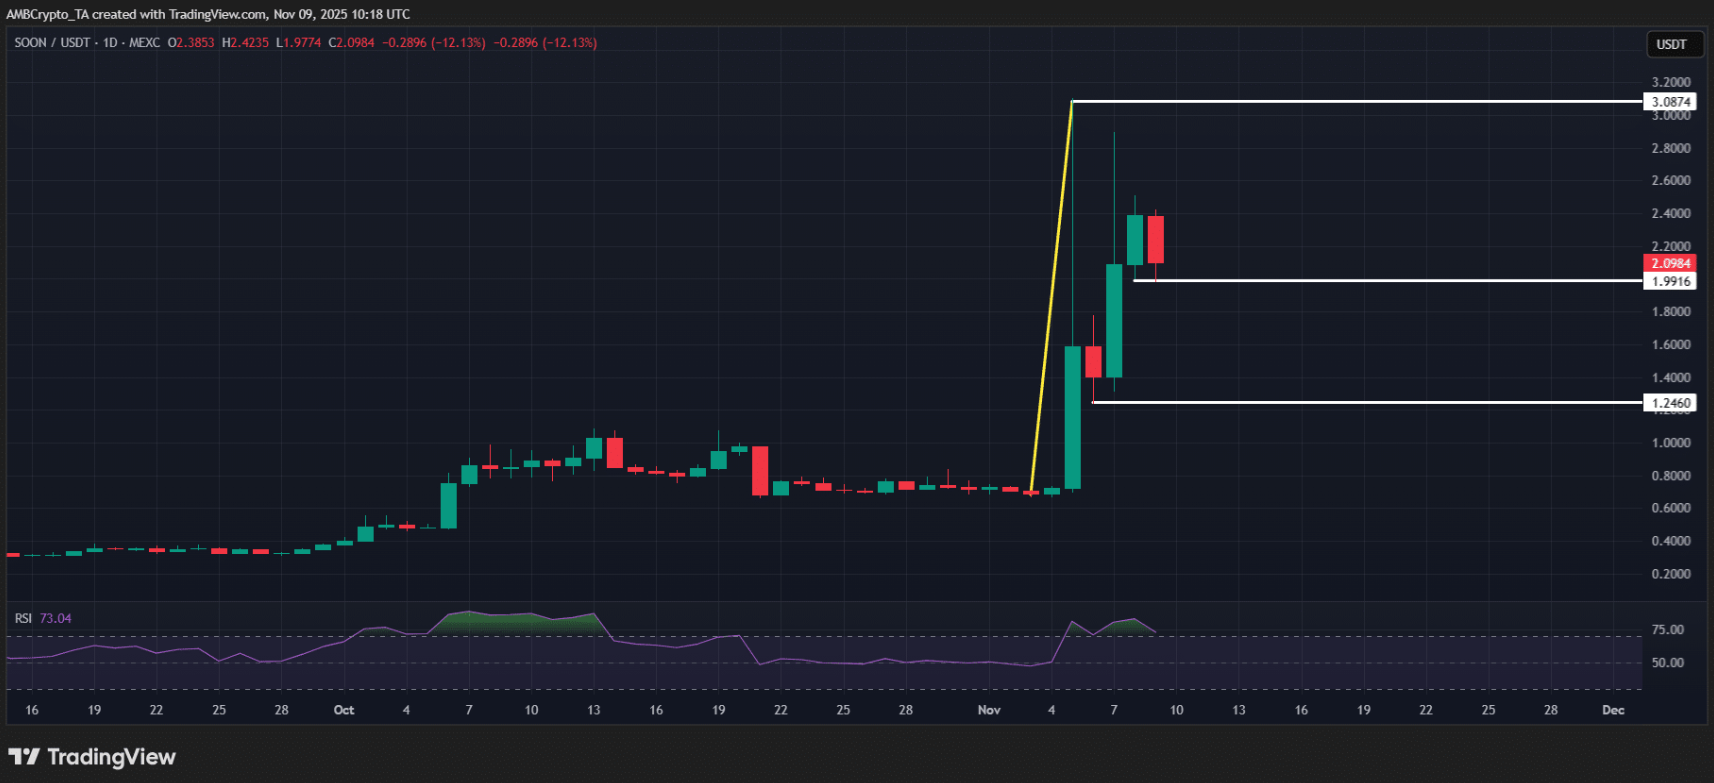Viewport: 1714px width, 783px height.
Task: Select the 1.2460 support level label
Action: click(x=1670, y=403)
